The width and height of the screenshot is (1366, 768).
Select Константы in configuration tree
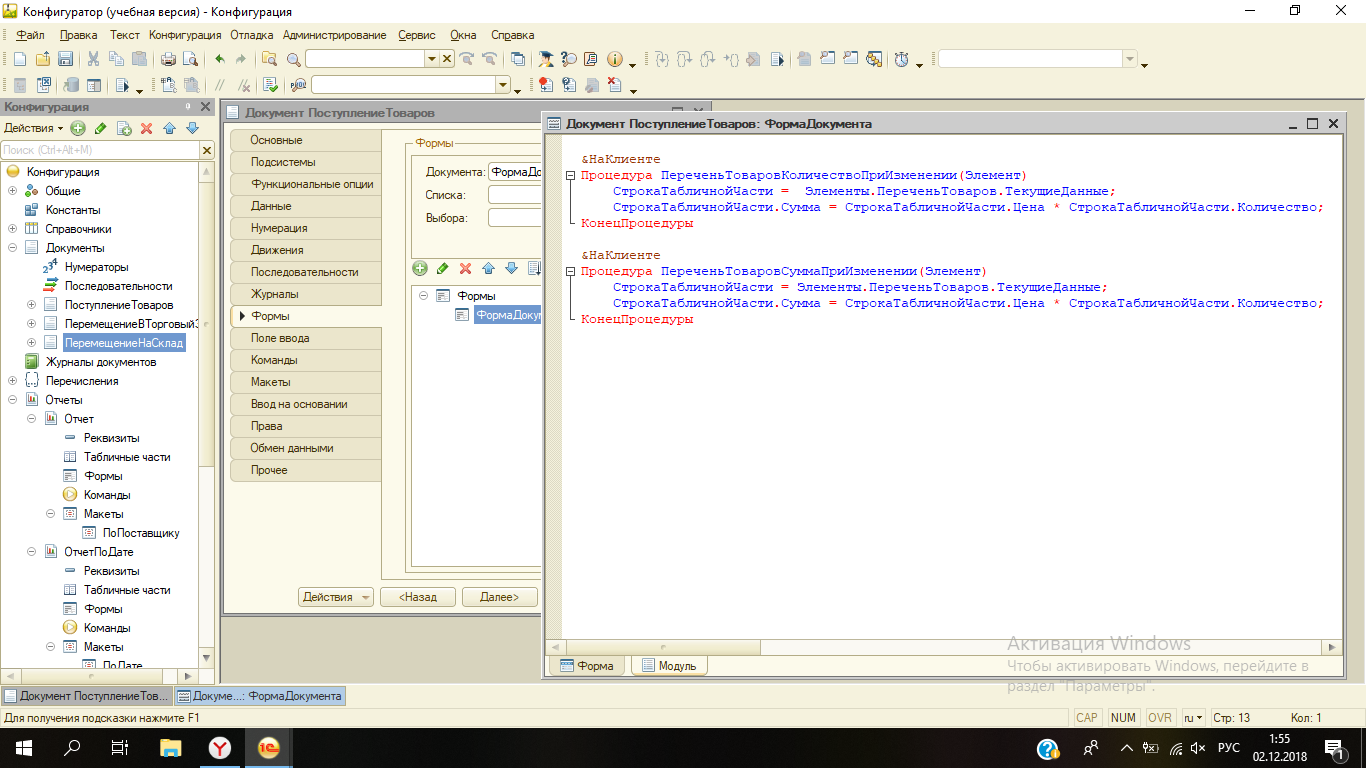coord(73,210)
